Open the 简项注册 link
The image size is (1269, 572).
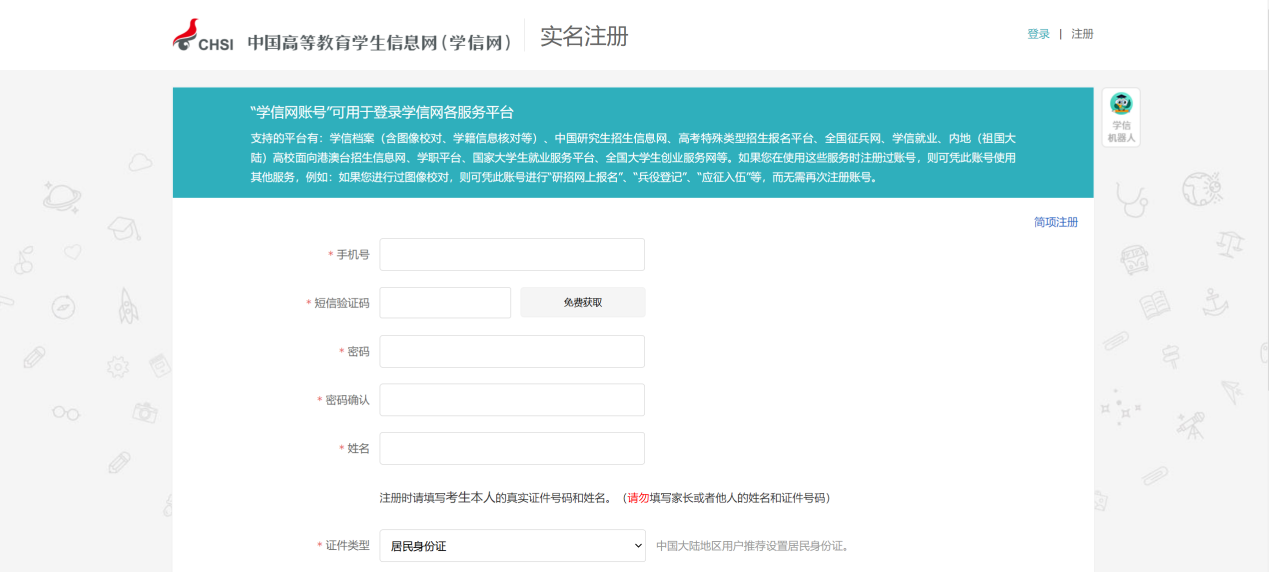[x=1056, y=222]
